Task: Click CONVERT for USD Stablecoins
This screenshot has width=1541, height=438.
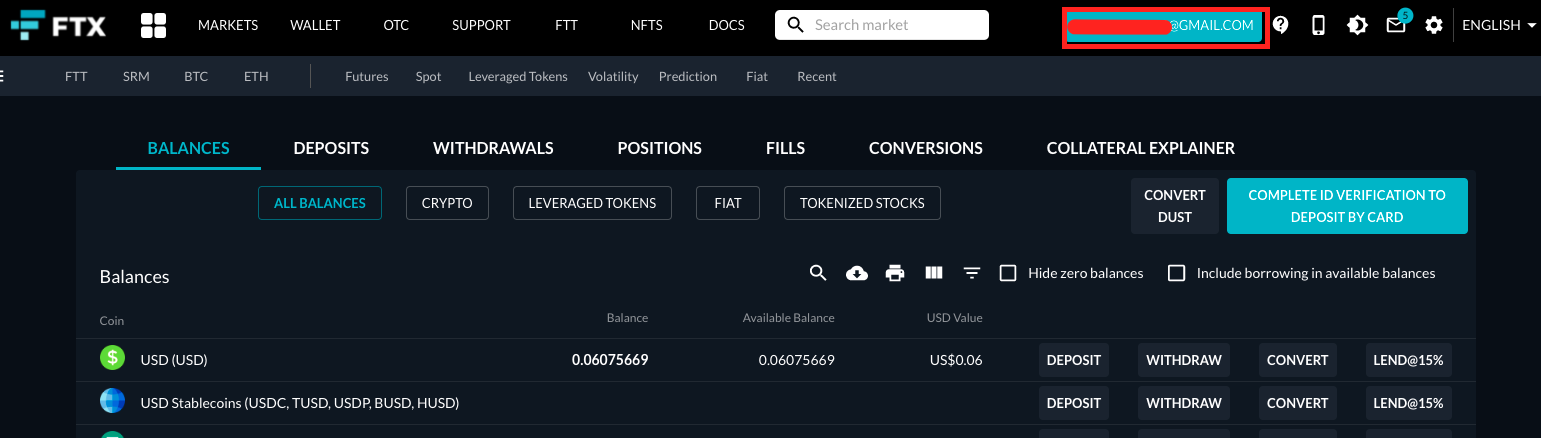Action: pyautogui.click(x=1297, y=403)
